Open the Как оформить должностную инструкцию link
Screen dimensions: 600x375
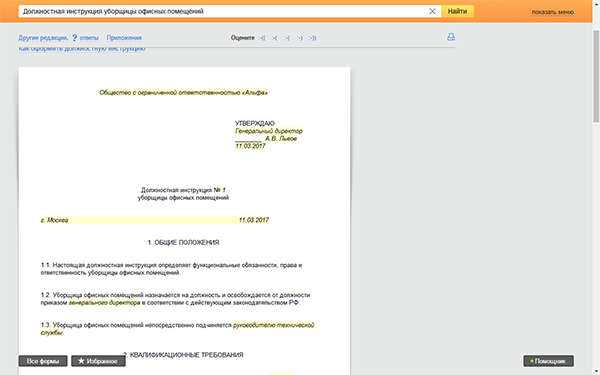[x=82, y=49]
